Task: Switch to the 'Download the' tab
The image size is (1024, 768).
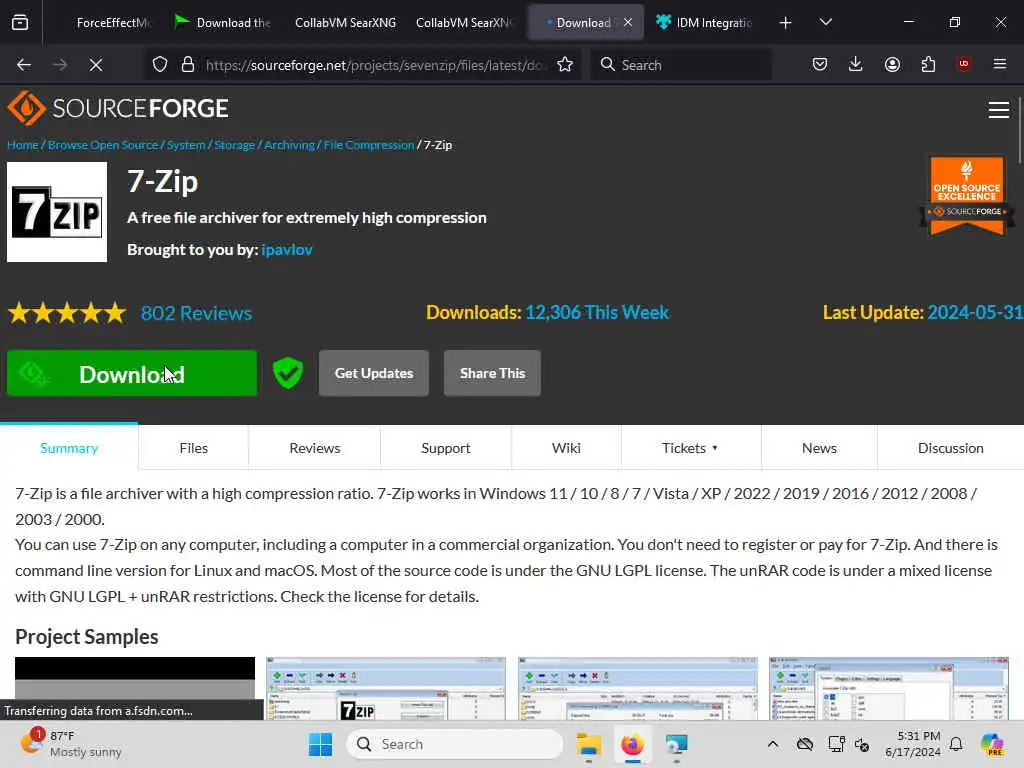Action: pos(223,23)
